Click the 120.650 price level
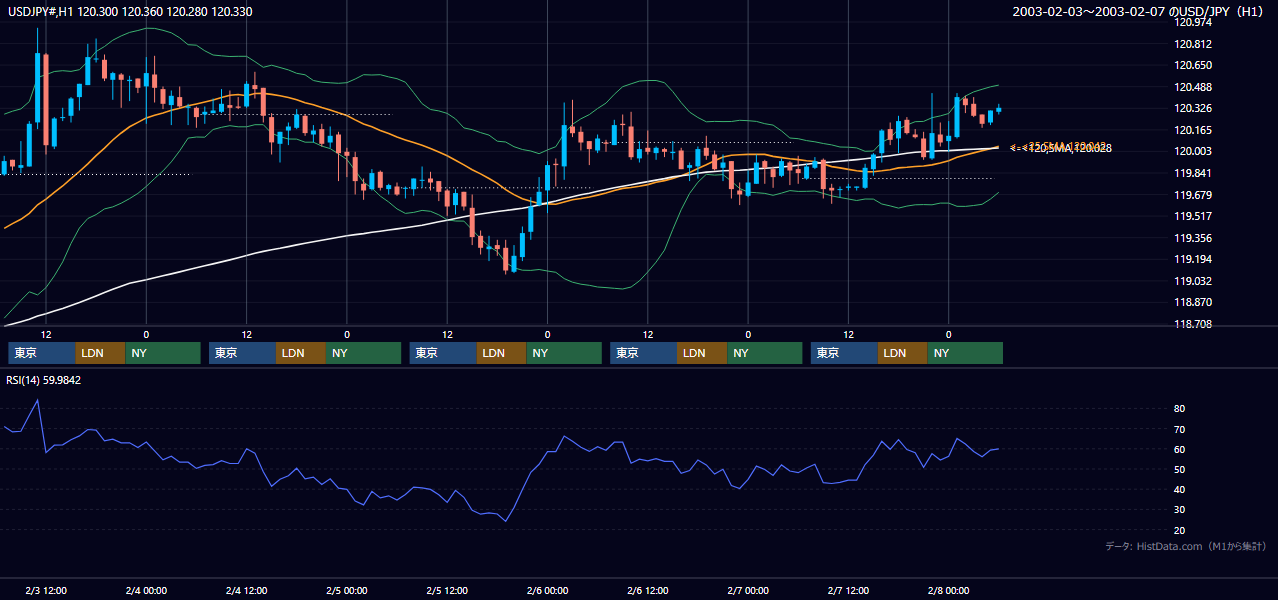Image resolution: width=1278 pixels, height=600 pixels. point(1194,65)
